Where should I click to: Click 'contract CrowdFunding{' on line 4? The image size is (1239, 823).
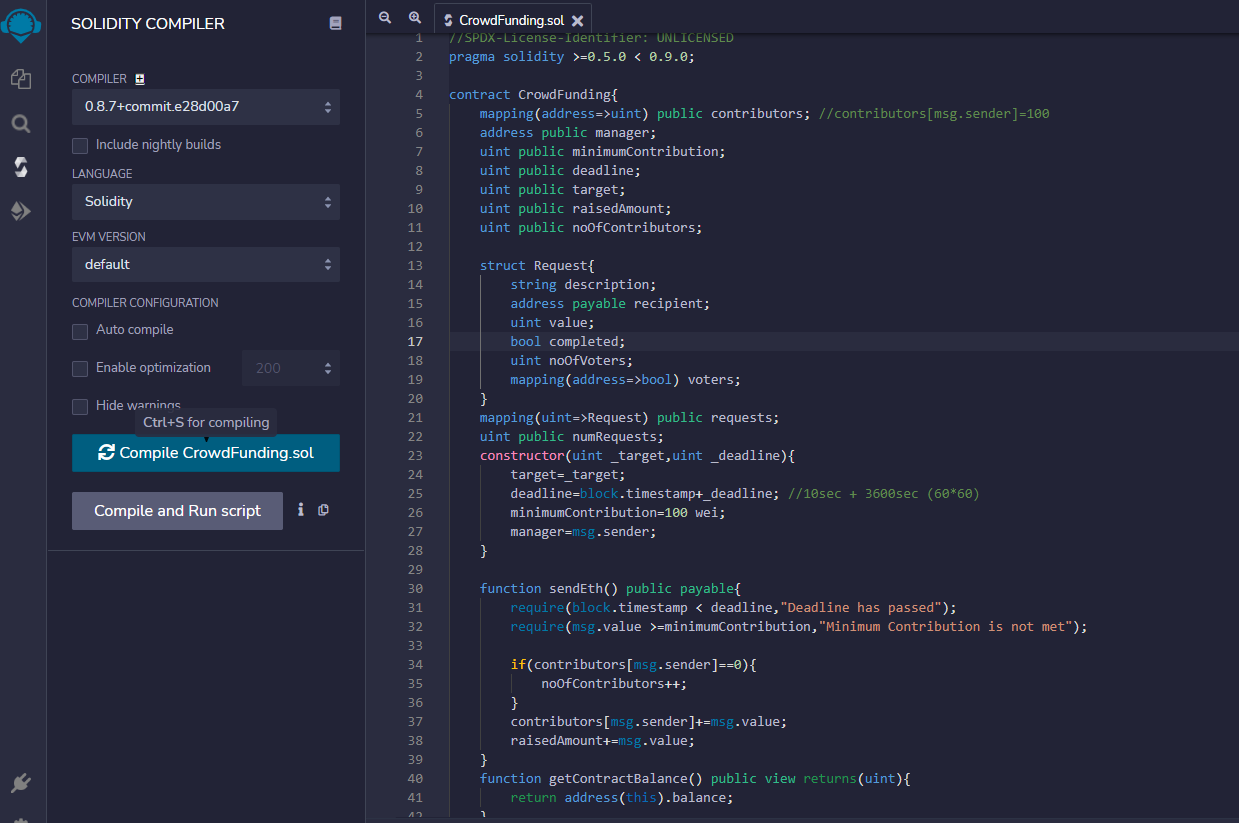[534, 95]
